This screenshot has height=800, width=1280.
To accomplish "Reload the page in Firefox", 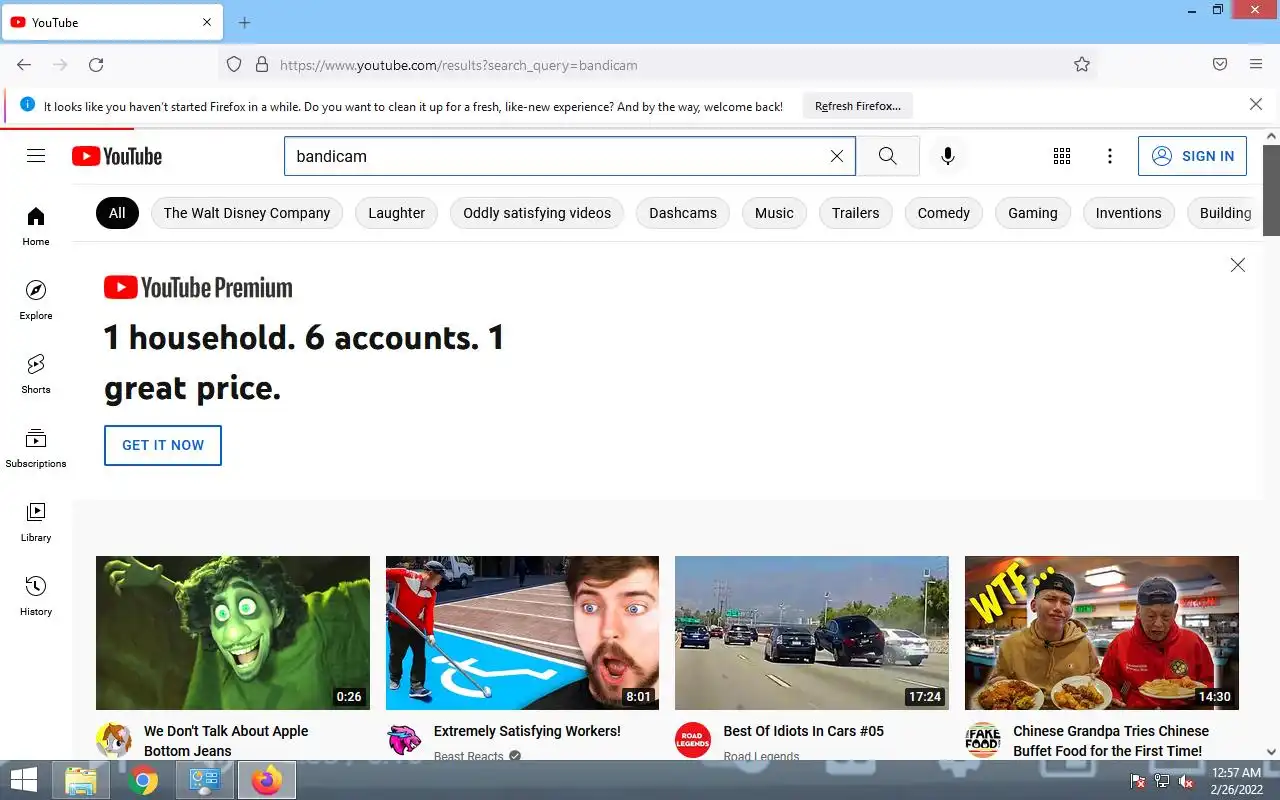I will [x=96, y=65].
